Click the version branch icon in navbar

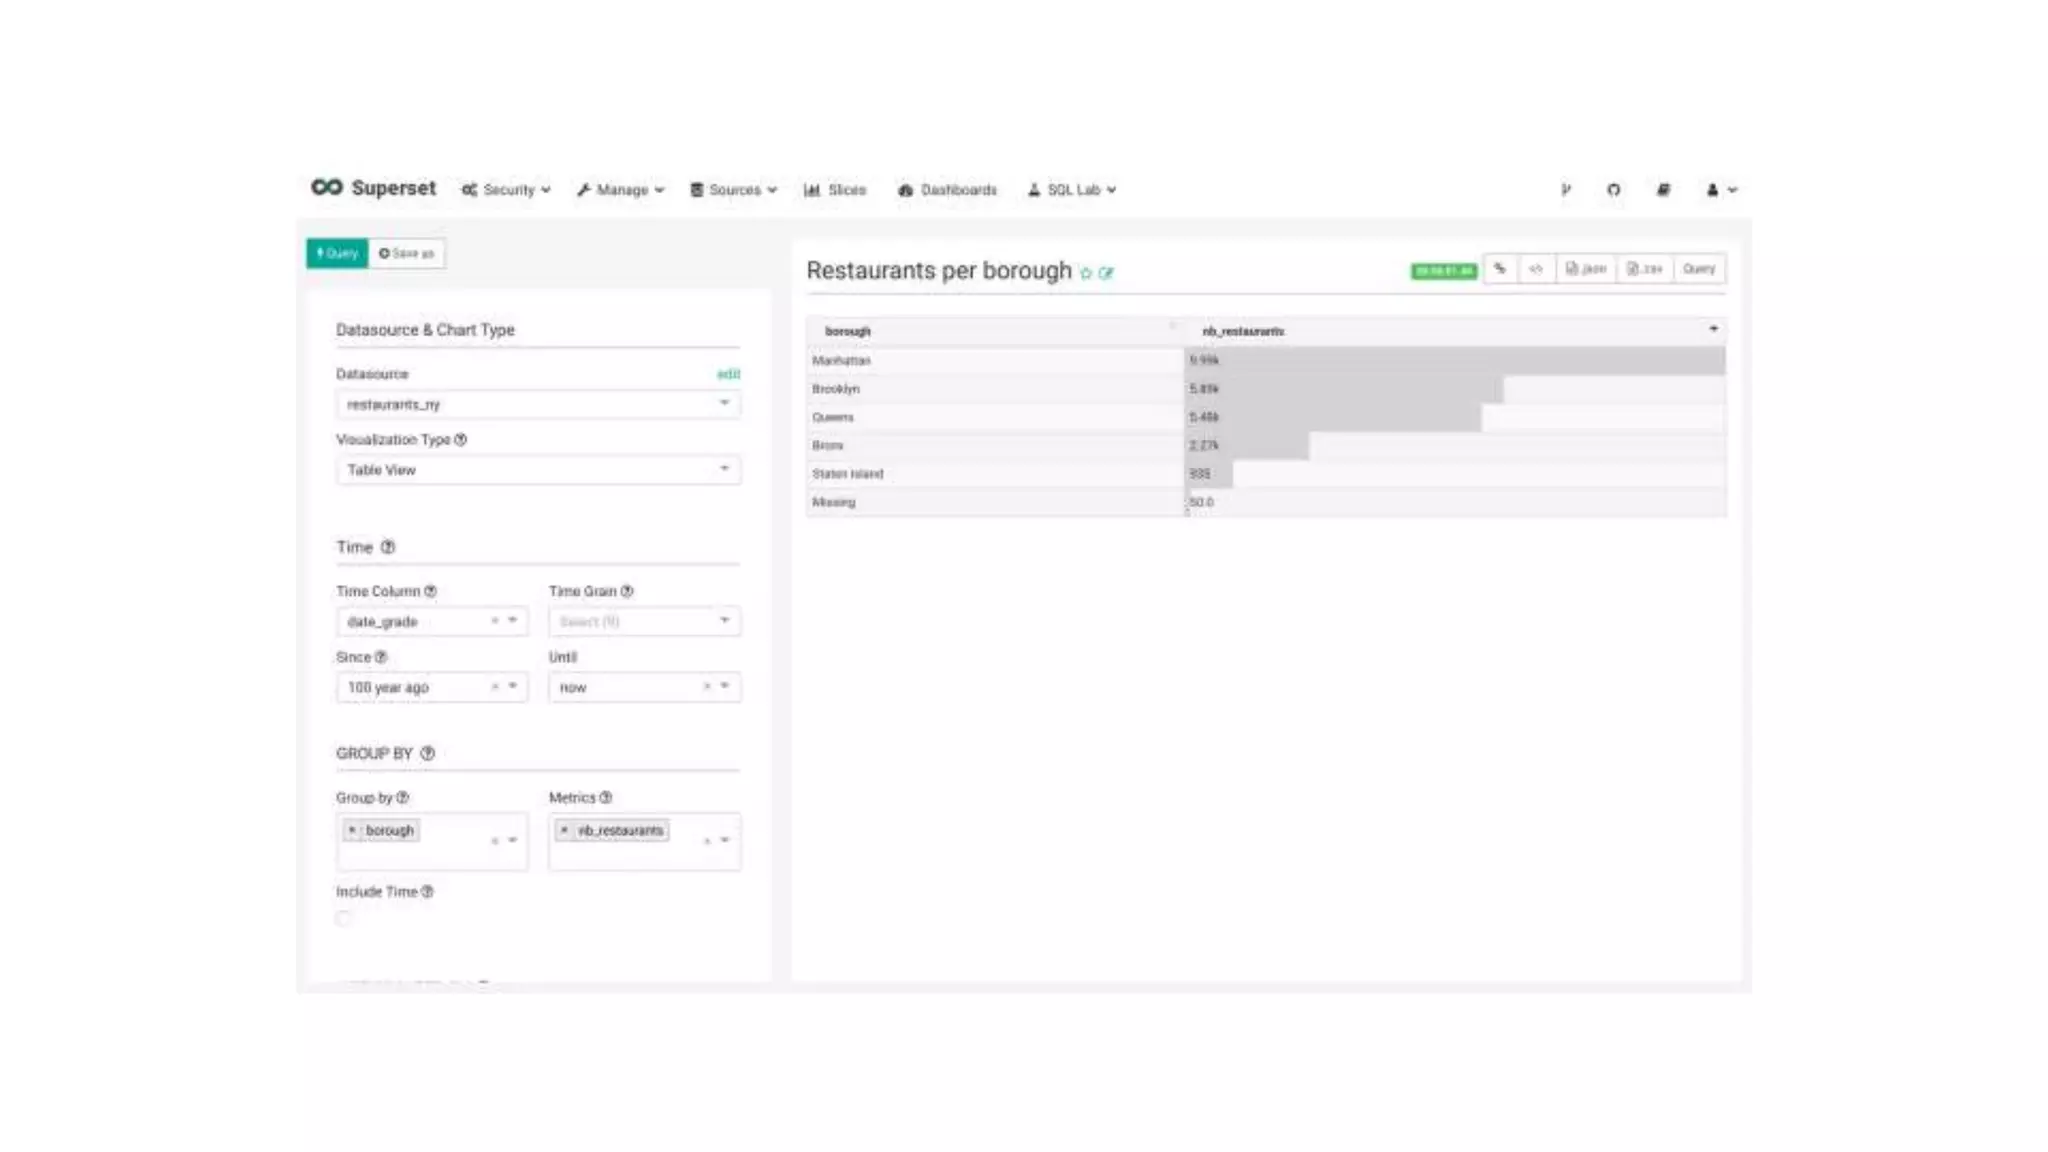(1566, 190)
